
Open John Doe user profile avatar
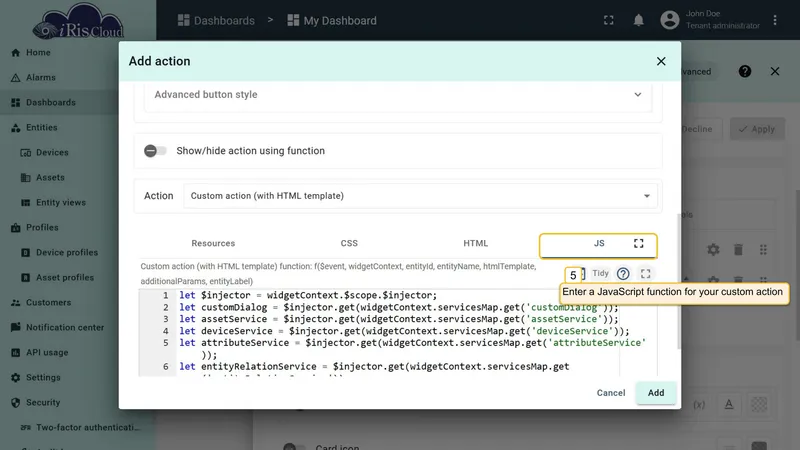point(669,20)
